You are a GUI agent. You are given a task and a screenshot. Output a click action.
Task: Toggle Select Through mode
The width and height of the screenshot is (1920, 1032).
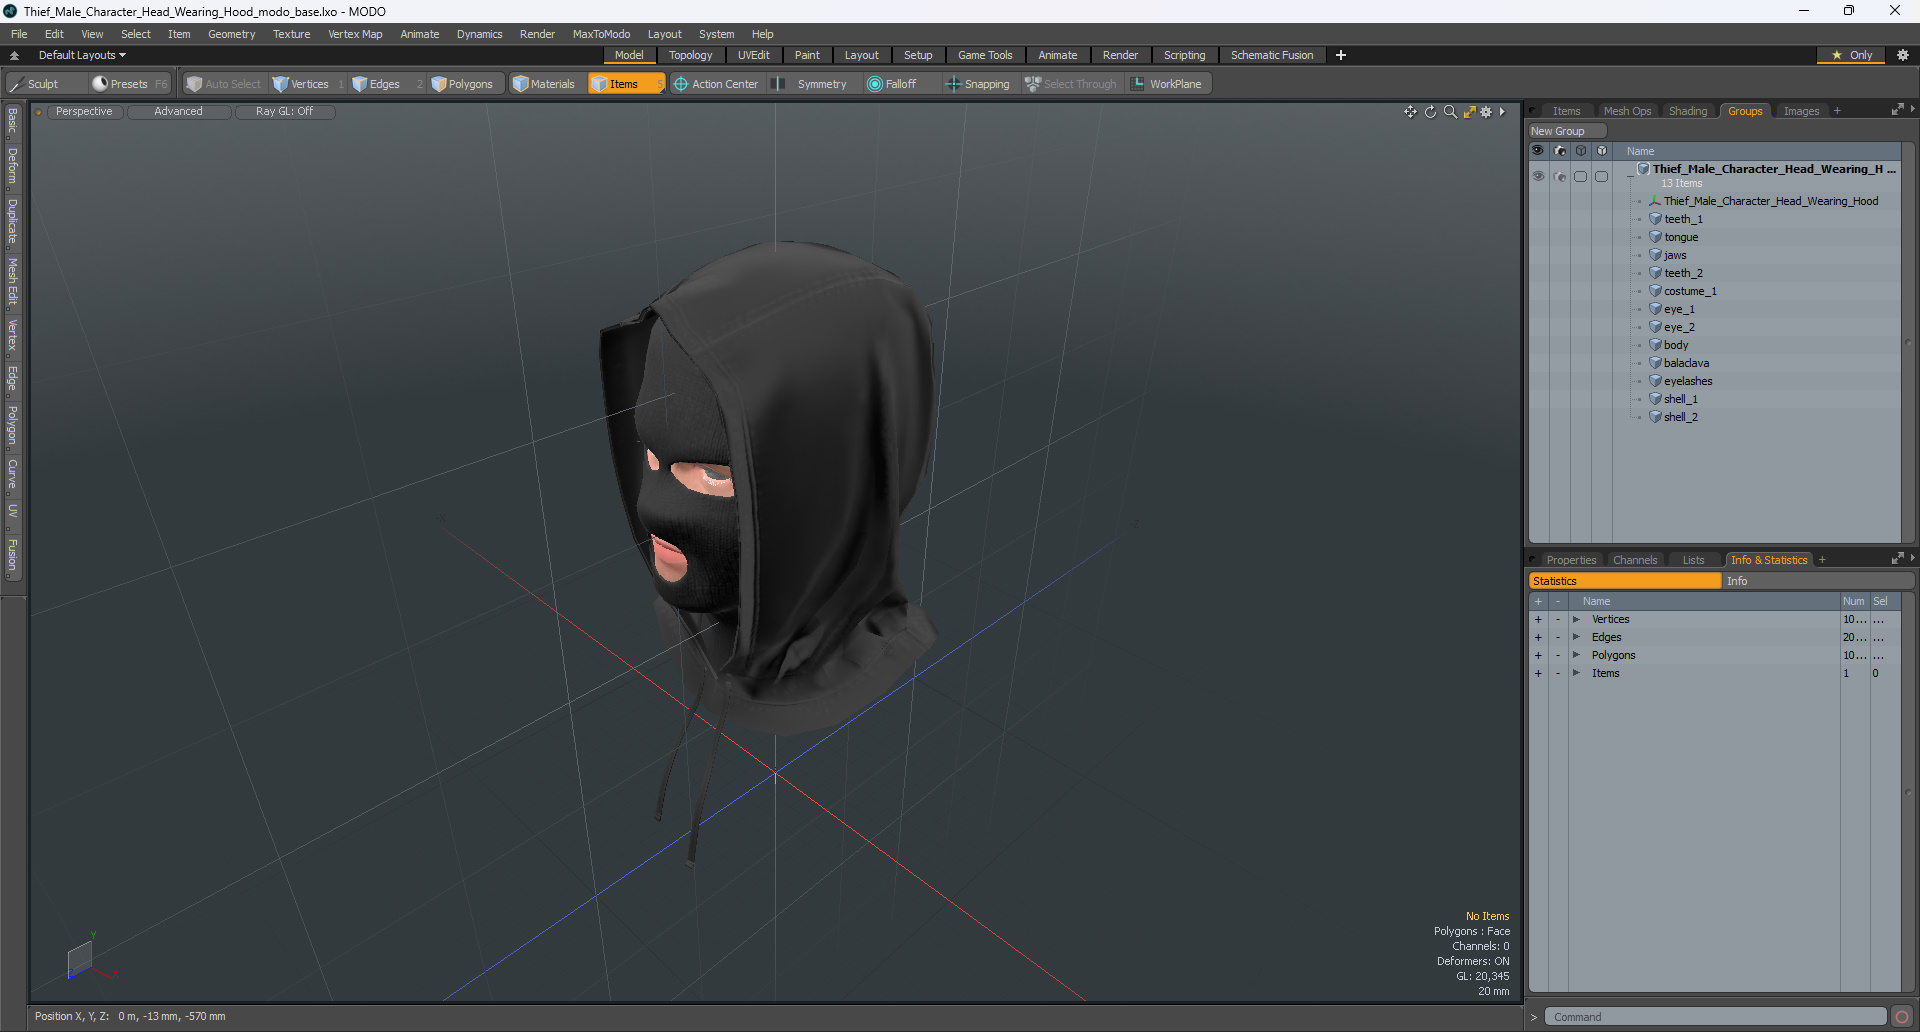(1070, 84)
